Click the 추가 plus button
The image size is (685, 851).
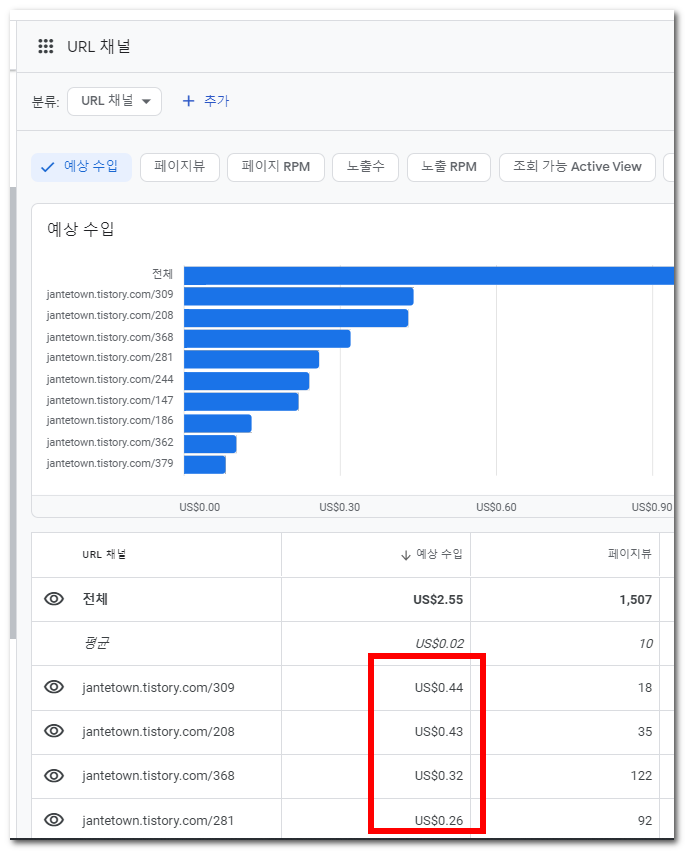[x=206, y=101]
